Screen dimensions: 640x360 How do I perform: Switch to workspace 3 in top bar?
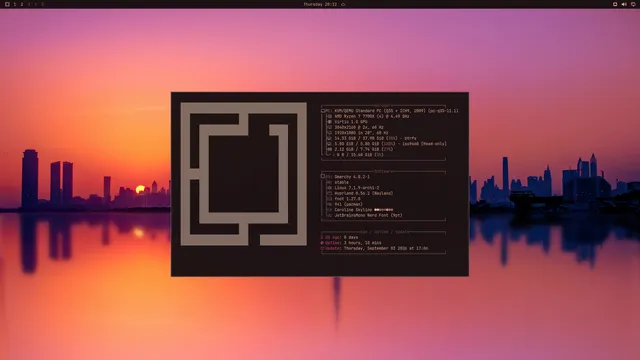pos(29,4)
